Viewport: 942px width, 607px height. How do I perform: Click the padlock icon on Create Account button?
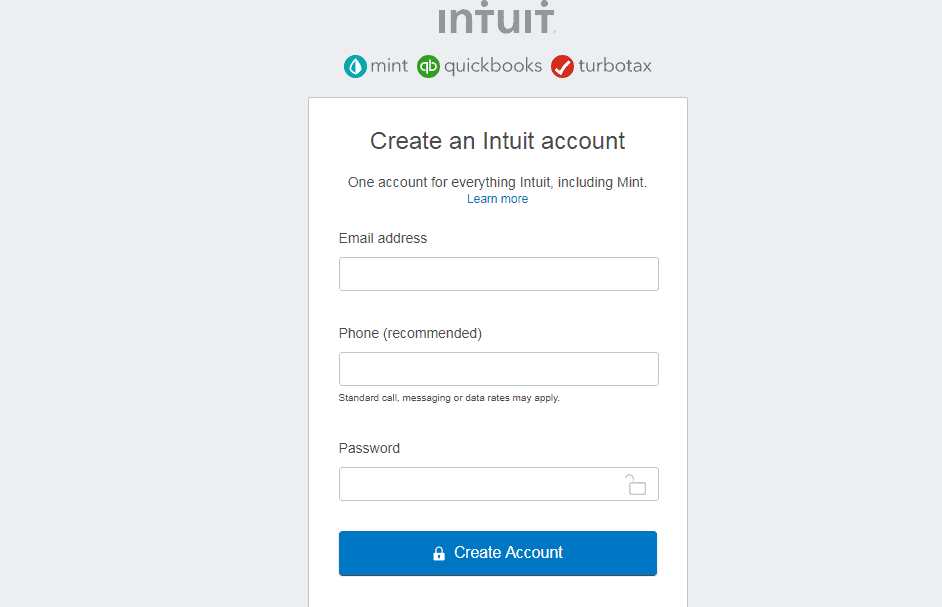coord(439,553)
